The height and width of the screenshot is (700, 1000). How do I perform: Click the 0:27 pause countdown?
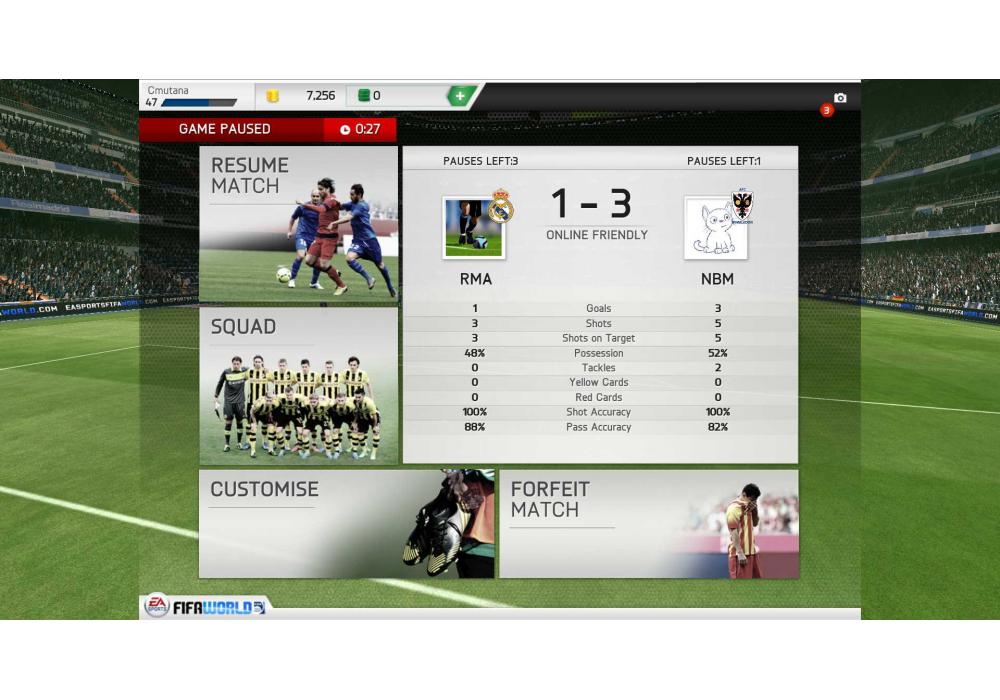(367, 129)
